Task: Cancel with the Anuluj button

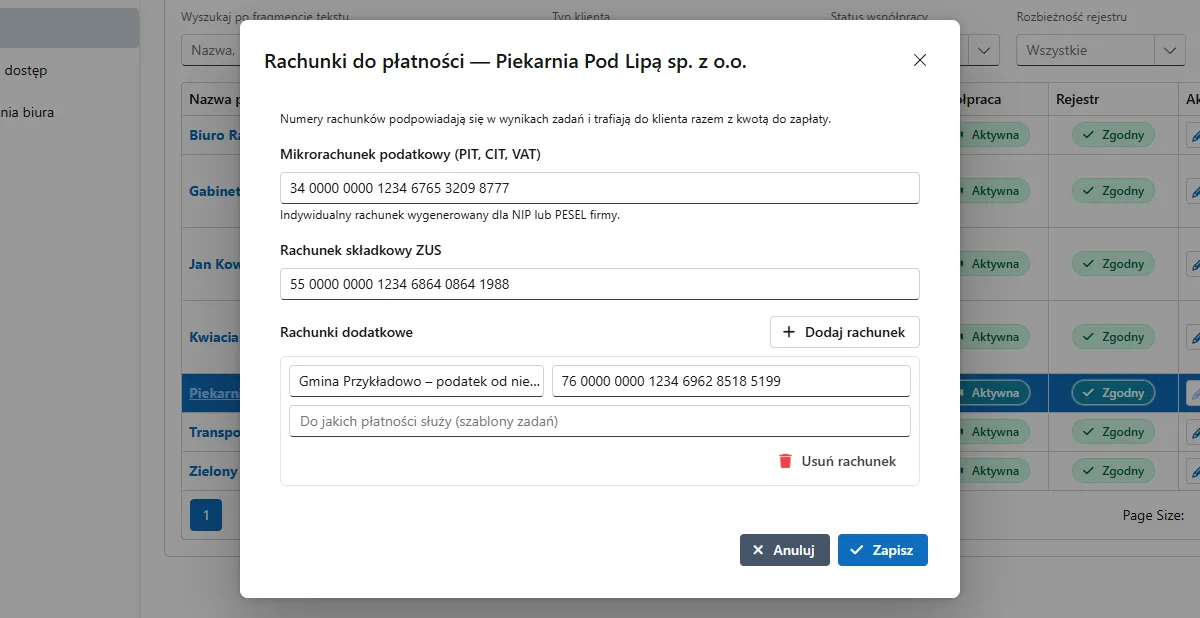Action: (785, 550)
